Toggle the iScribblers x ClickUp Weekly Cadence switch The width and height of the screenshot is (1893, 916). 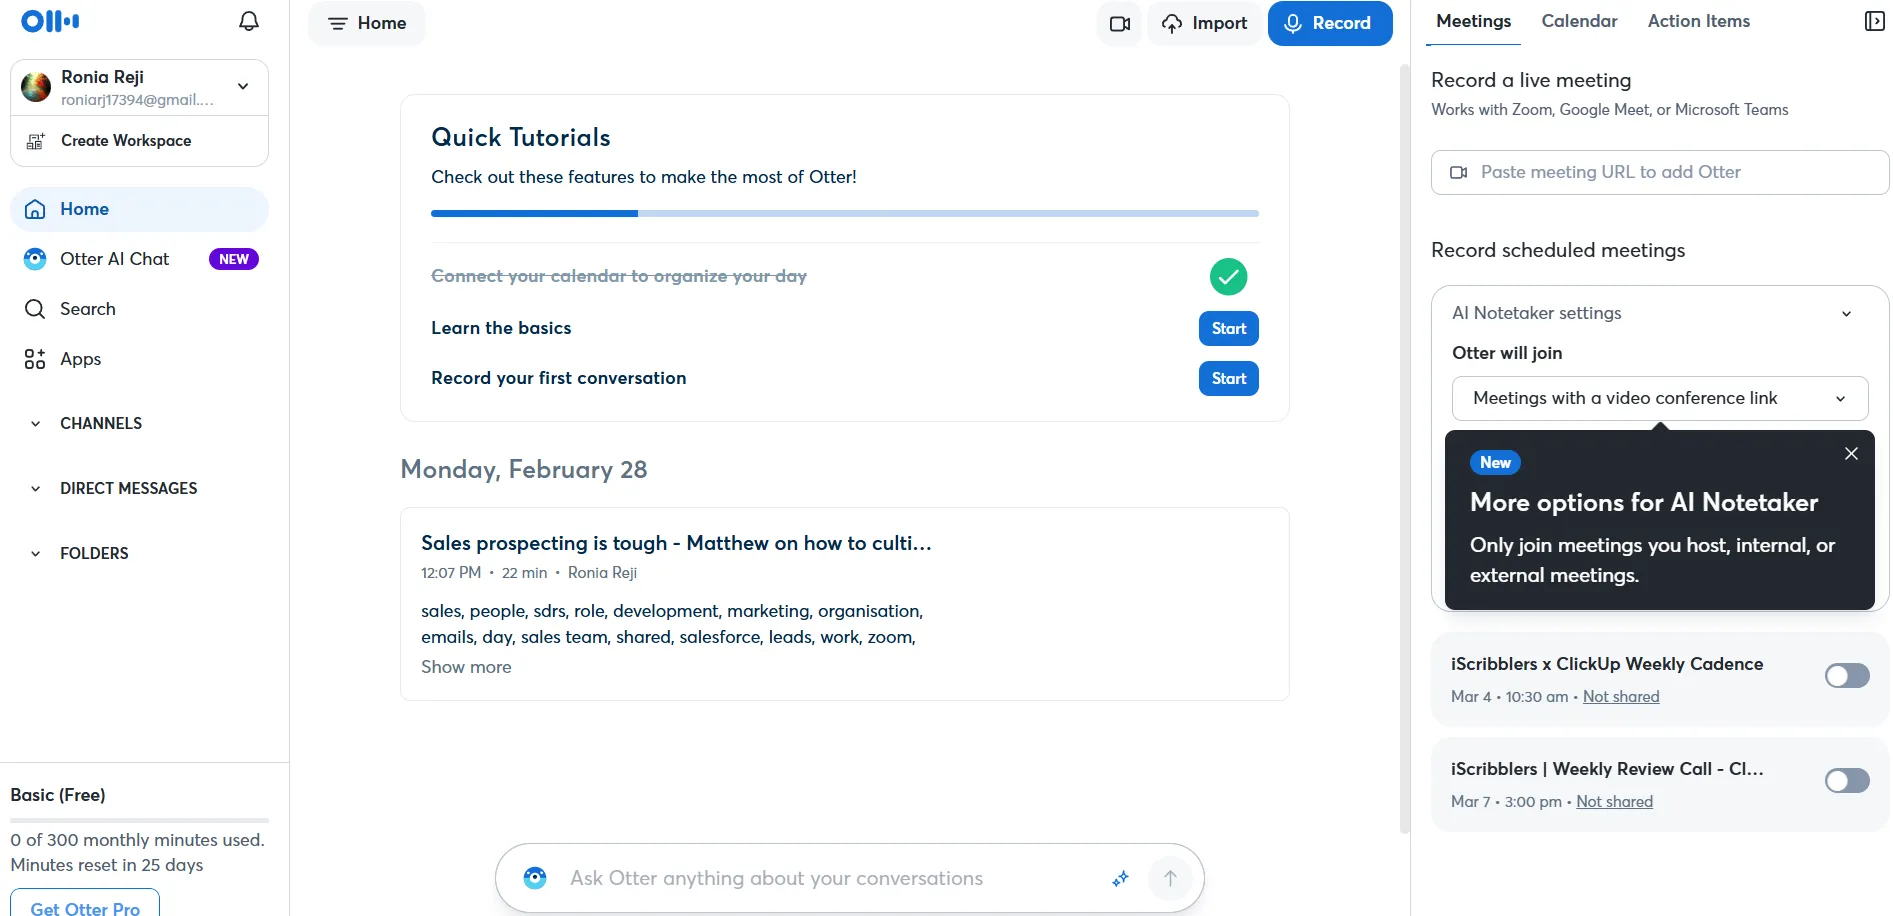1847,676
